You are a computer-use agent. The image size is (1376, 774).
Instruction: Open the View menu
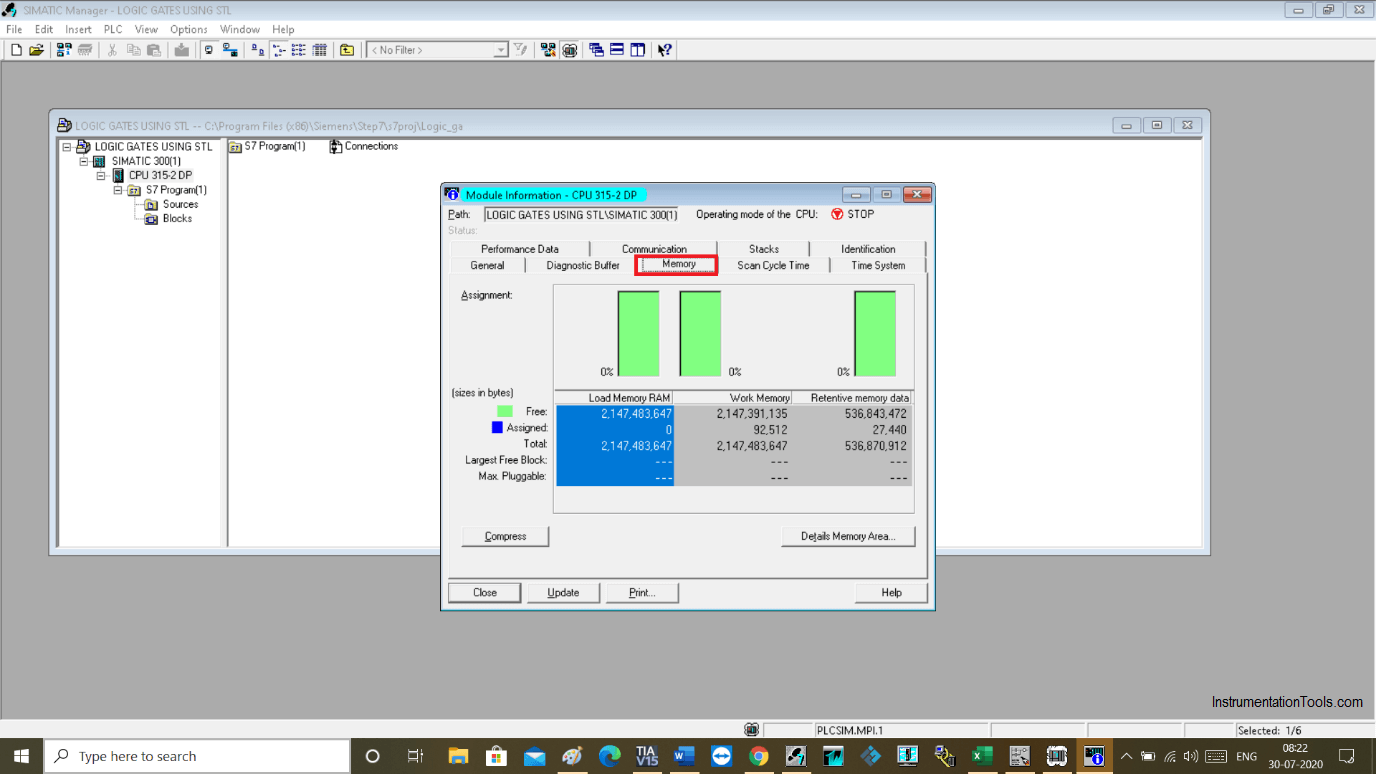pyautogui.click(x=146, y=29)
